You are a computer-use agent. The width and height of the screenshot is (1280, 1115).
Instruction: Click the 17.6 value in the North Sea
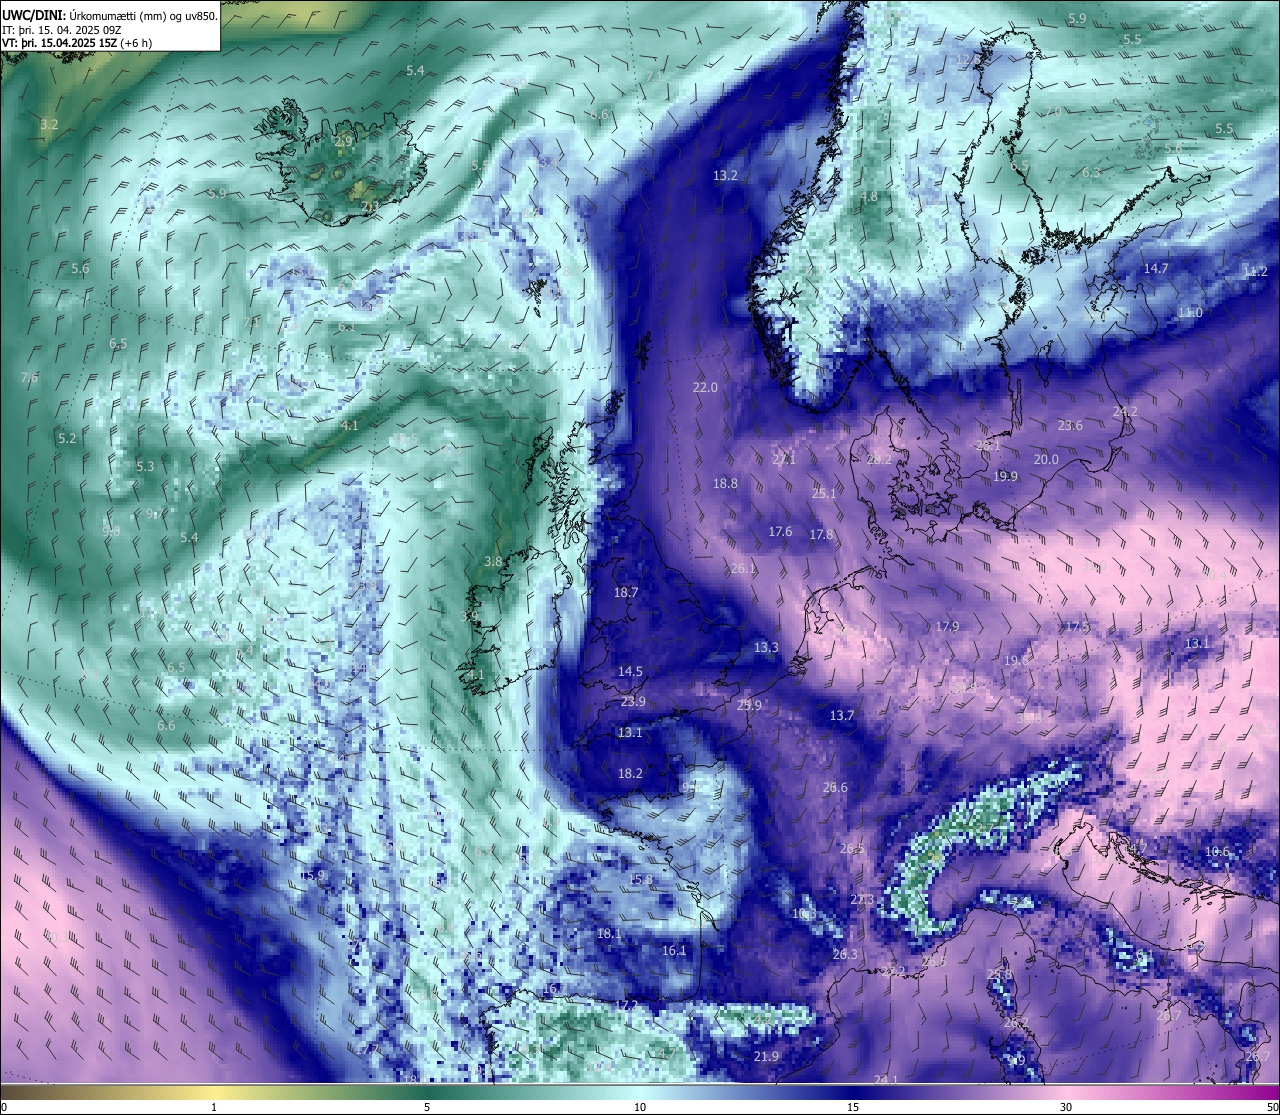coord(780,531)
